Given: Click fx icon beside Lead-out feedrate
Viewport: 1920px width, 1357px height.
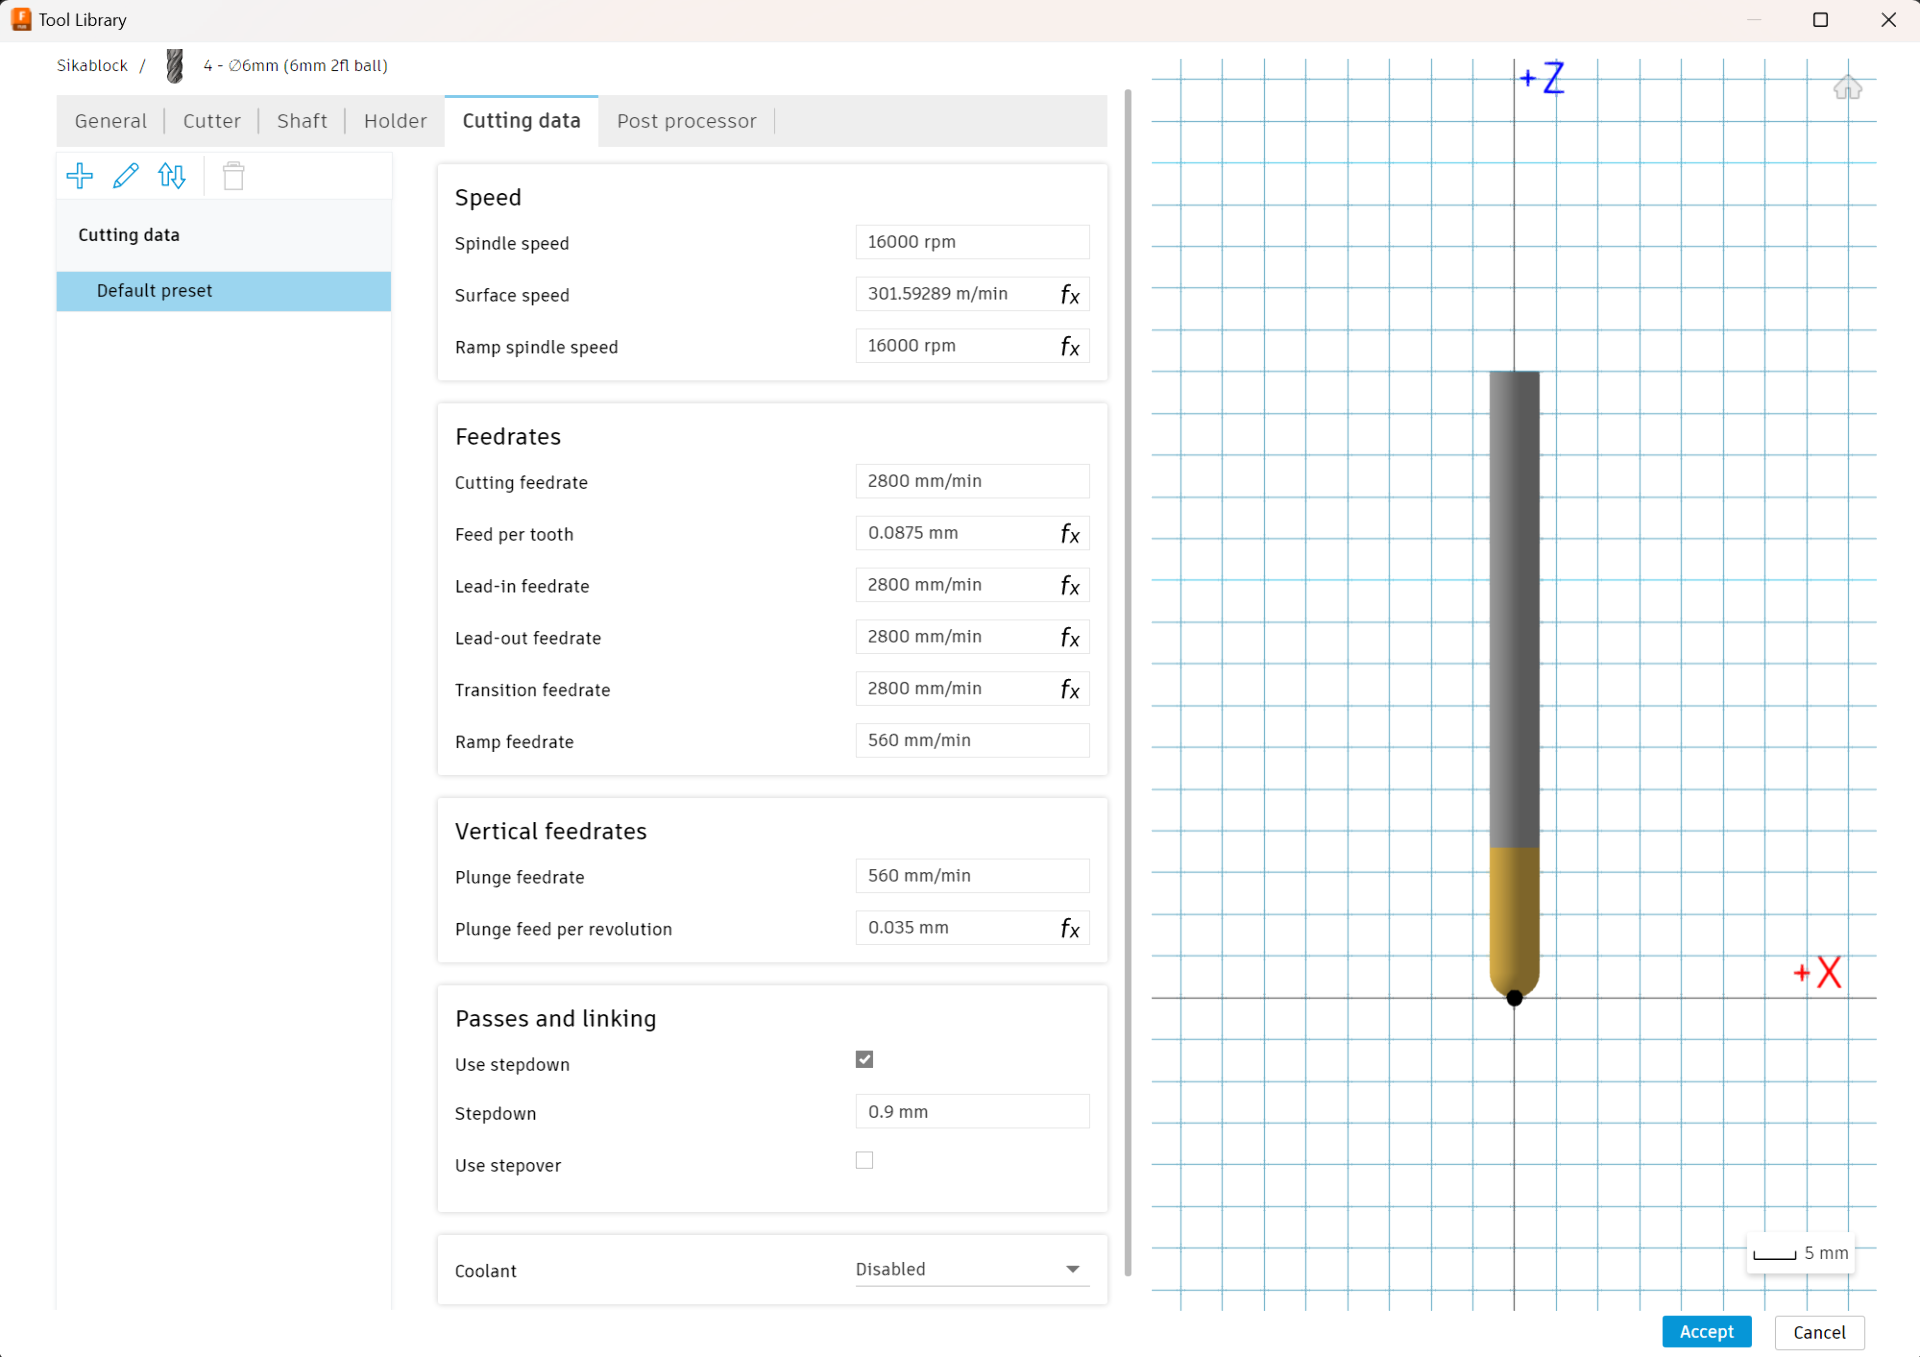Looking at the screenshot, I should click(x=1069, y=638).
